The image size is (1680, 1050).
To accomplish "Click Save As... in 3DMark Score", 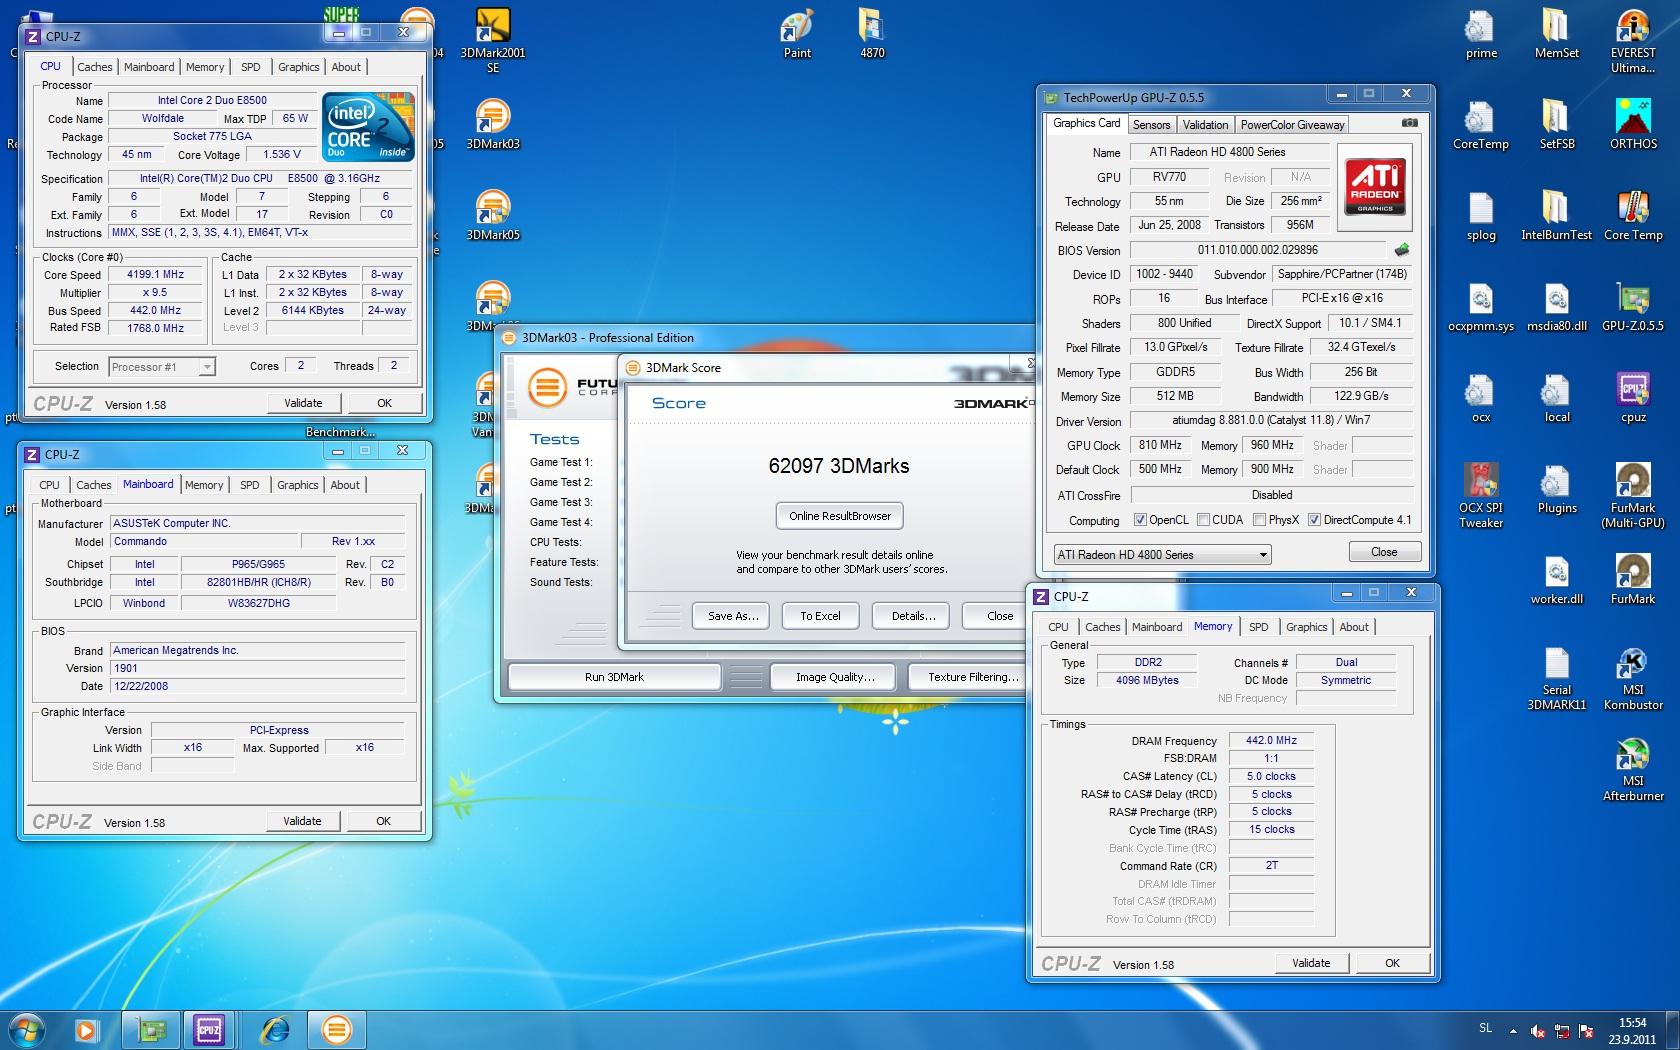I will (733, 616).
